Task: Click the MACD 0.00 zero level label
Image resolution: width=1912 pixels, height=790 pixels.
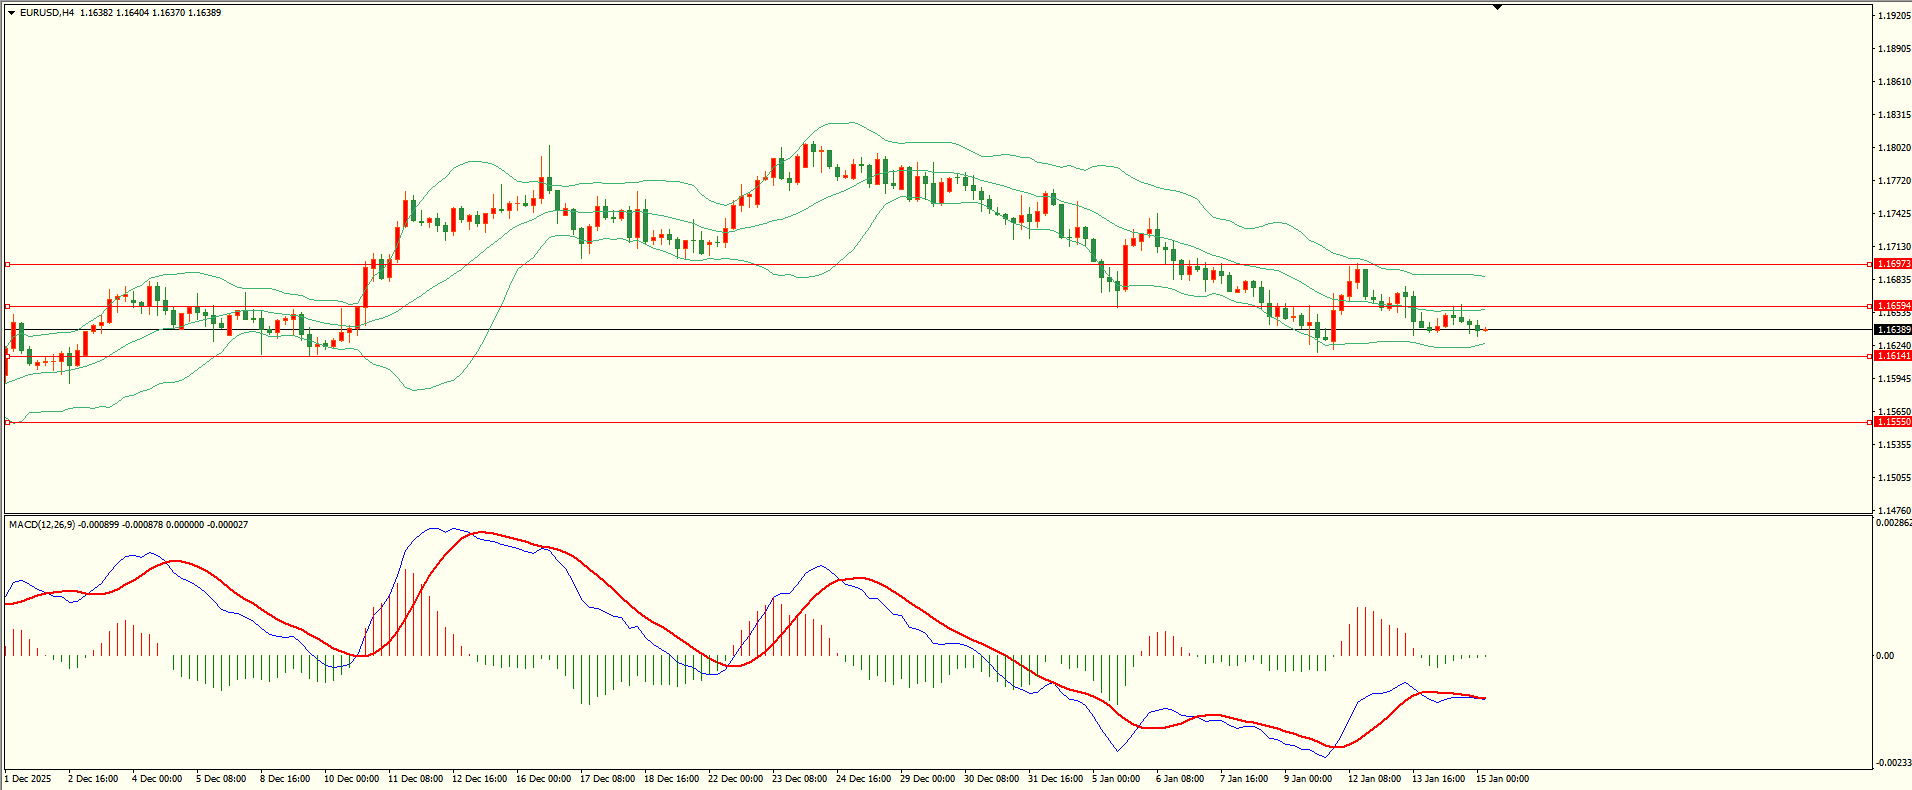Action: pos(1884,656)
